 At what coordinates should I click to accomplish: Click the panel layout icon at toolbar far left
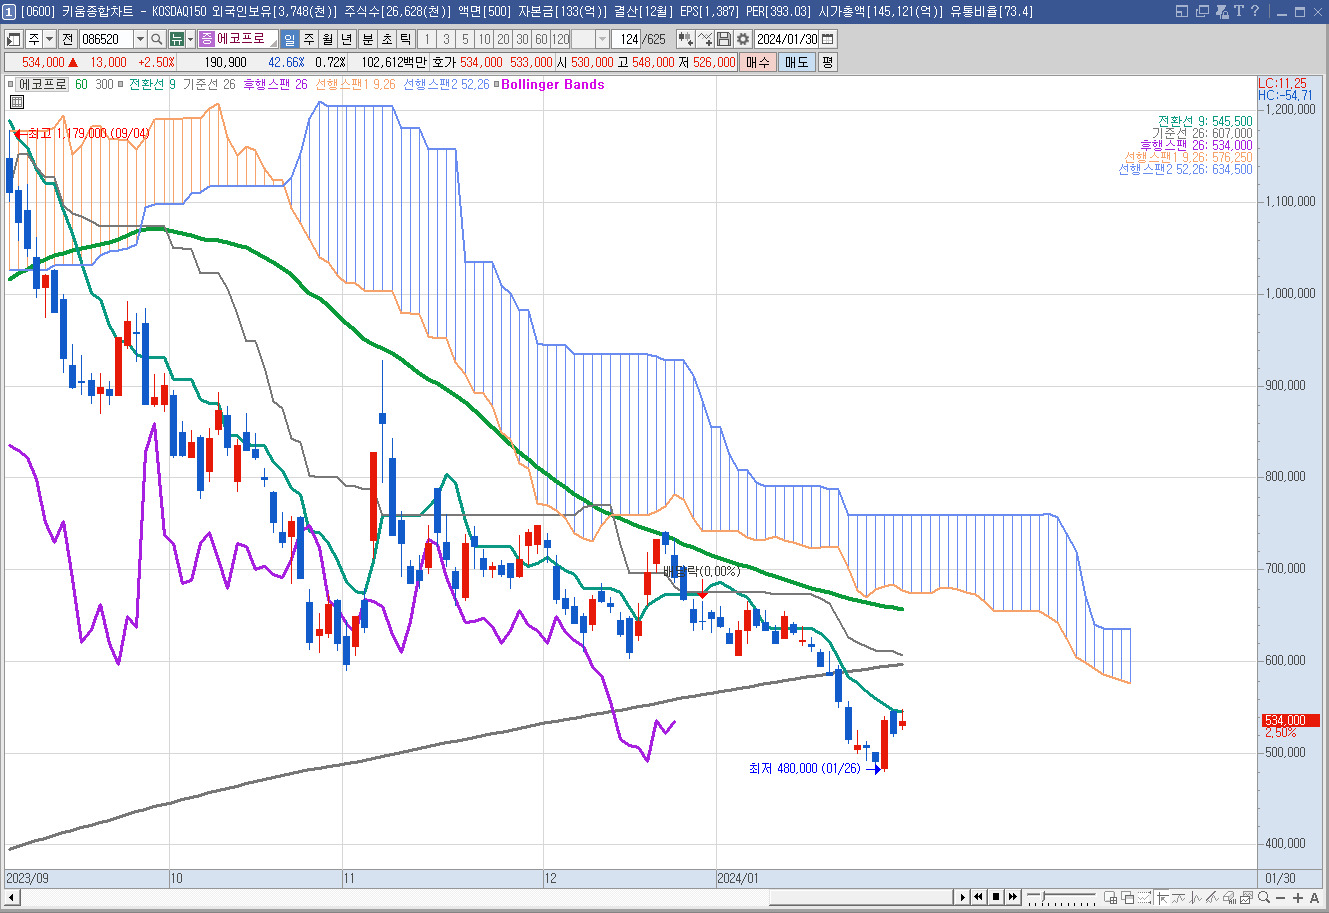click(x=13, y=39)
